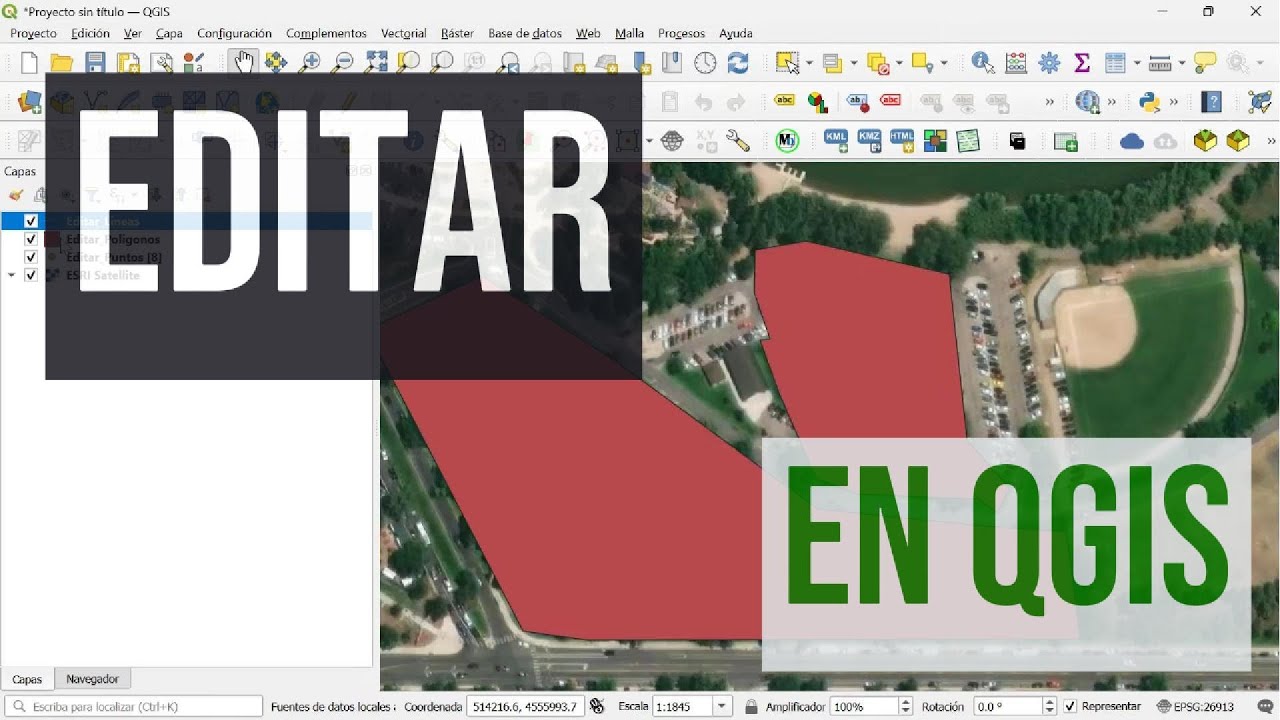Click Zoom Full extent icon
The image size is (1280, 720).
click(376, 62)
